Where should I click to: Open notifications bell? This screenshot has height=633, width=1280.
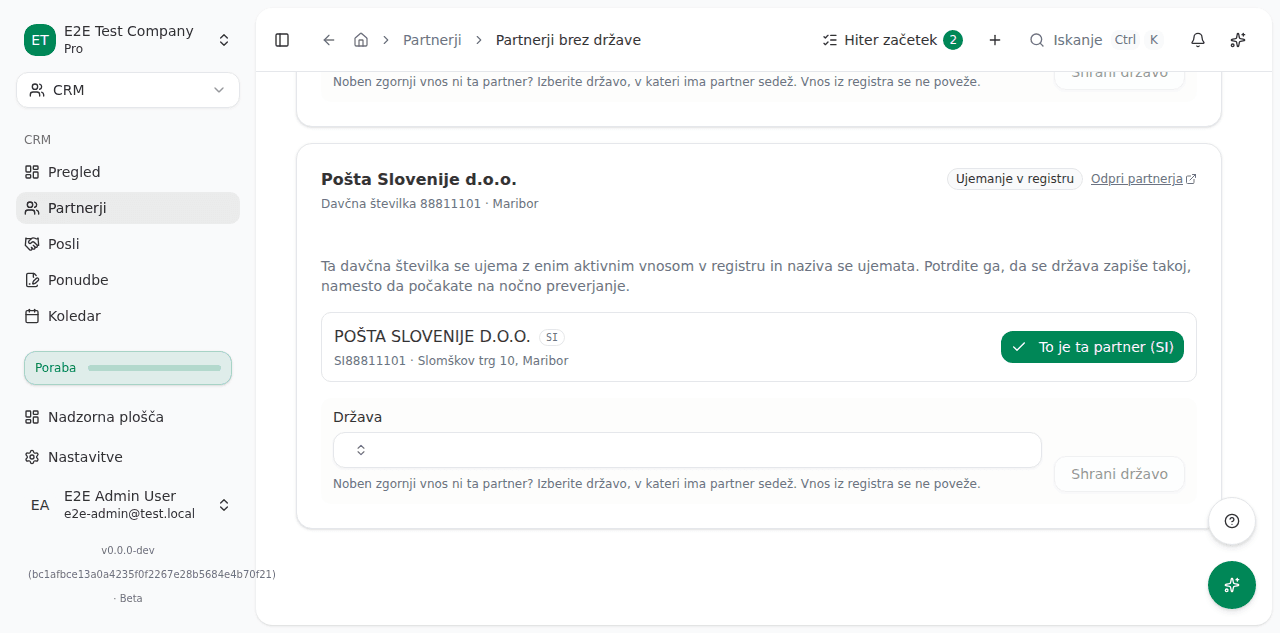(1198, 40)
